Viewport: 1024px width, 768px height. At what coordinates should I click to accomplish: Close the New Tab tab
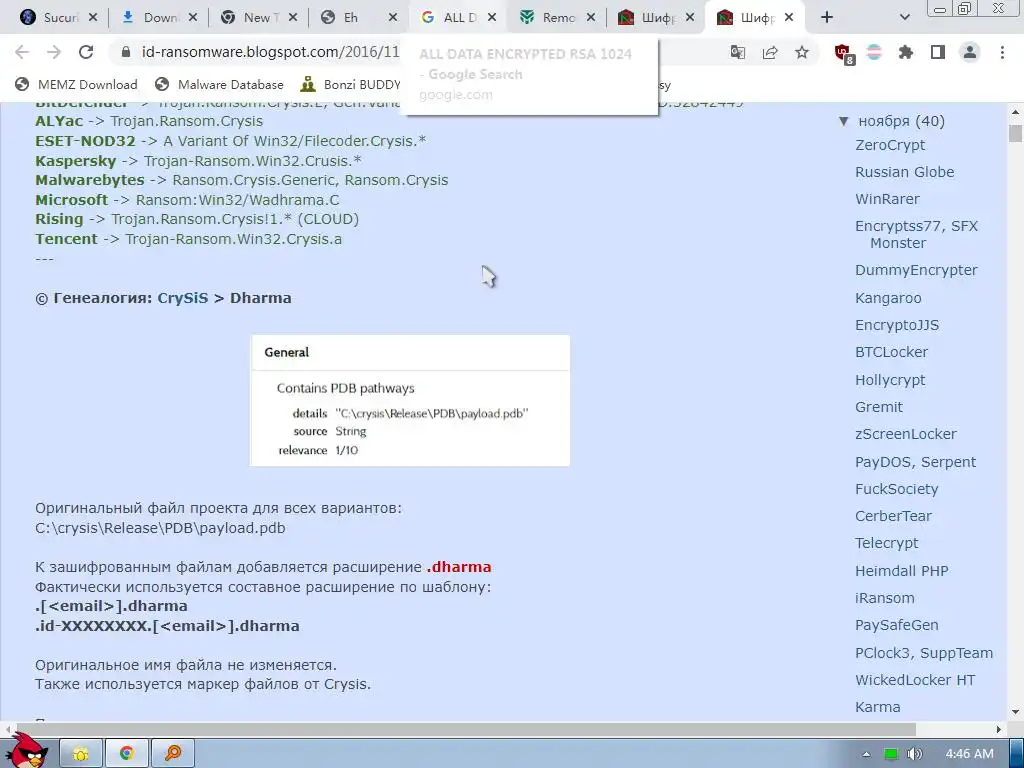tap(293, 18)
